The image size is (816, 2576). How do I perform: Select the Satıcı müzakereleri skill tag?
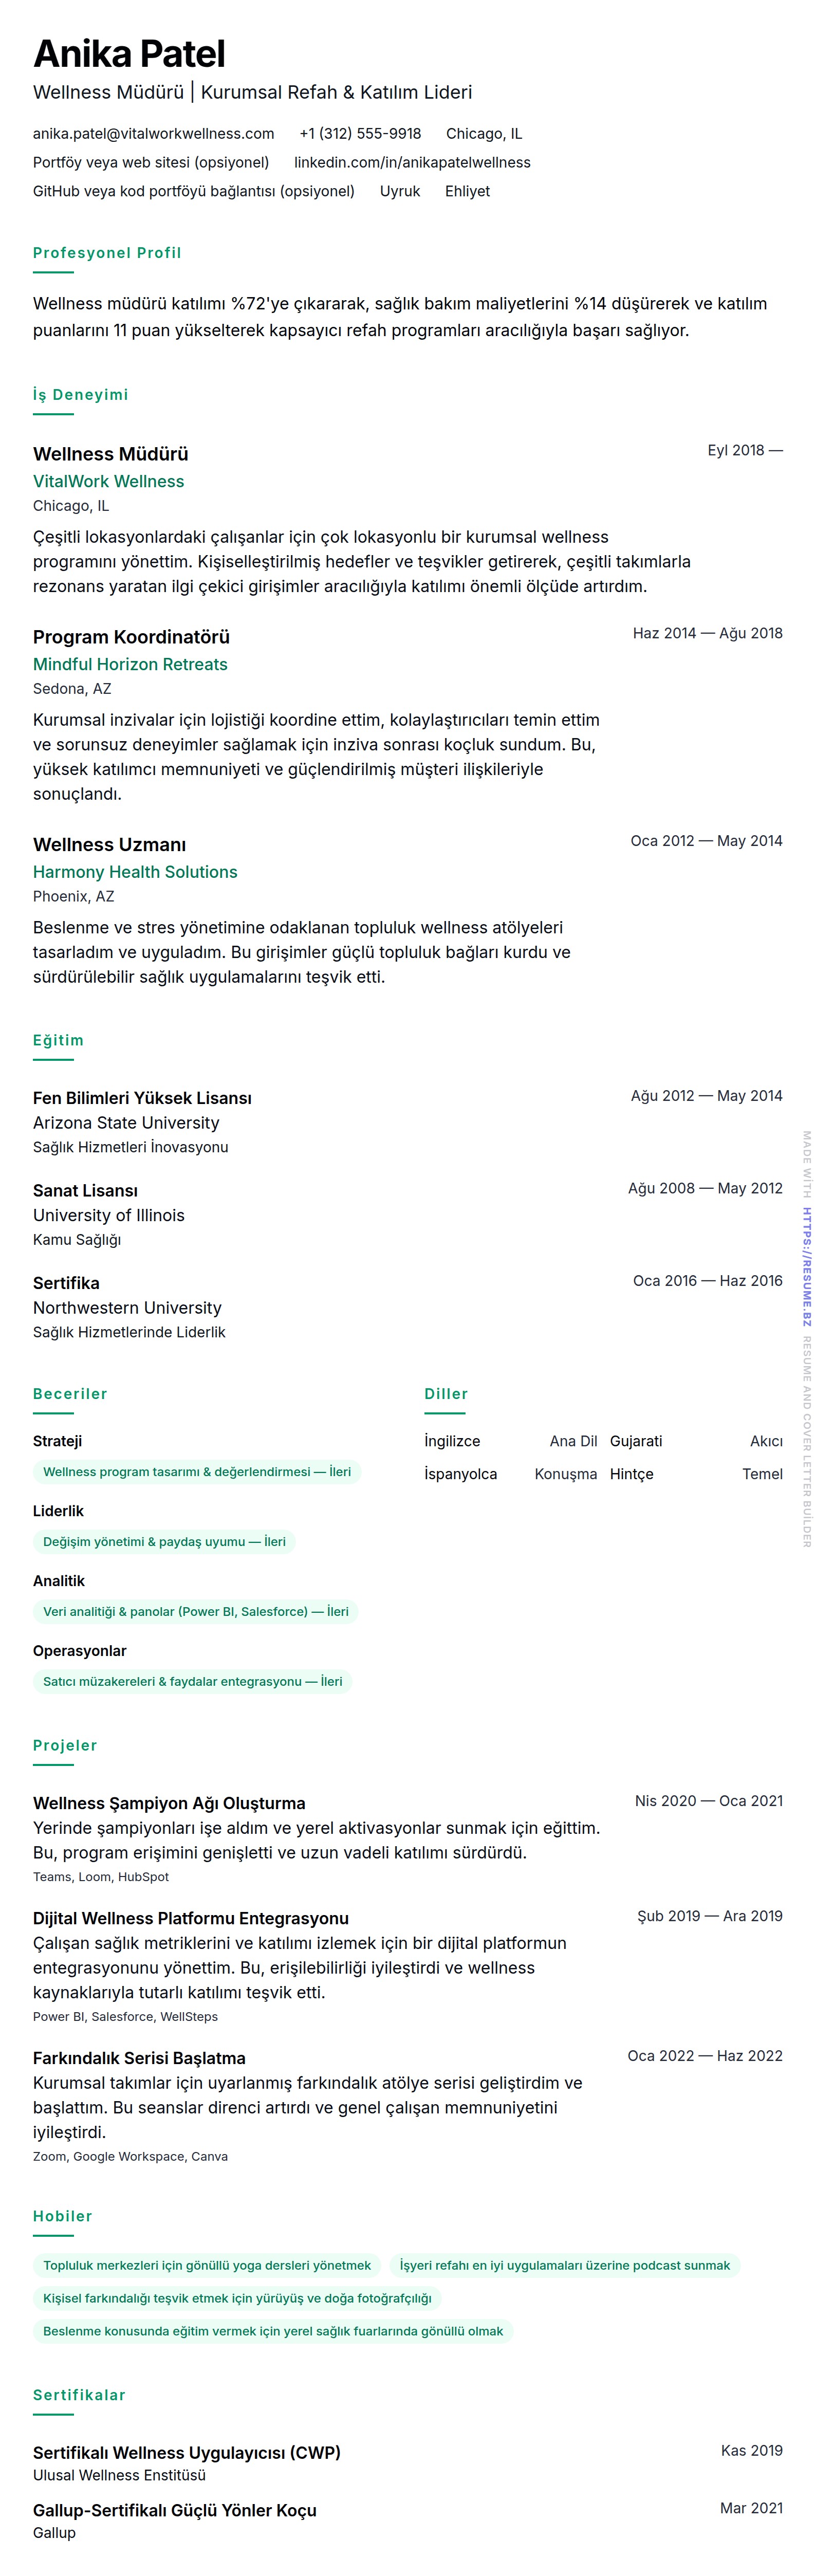click(192, 1682)
